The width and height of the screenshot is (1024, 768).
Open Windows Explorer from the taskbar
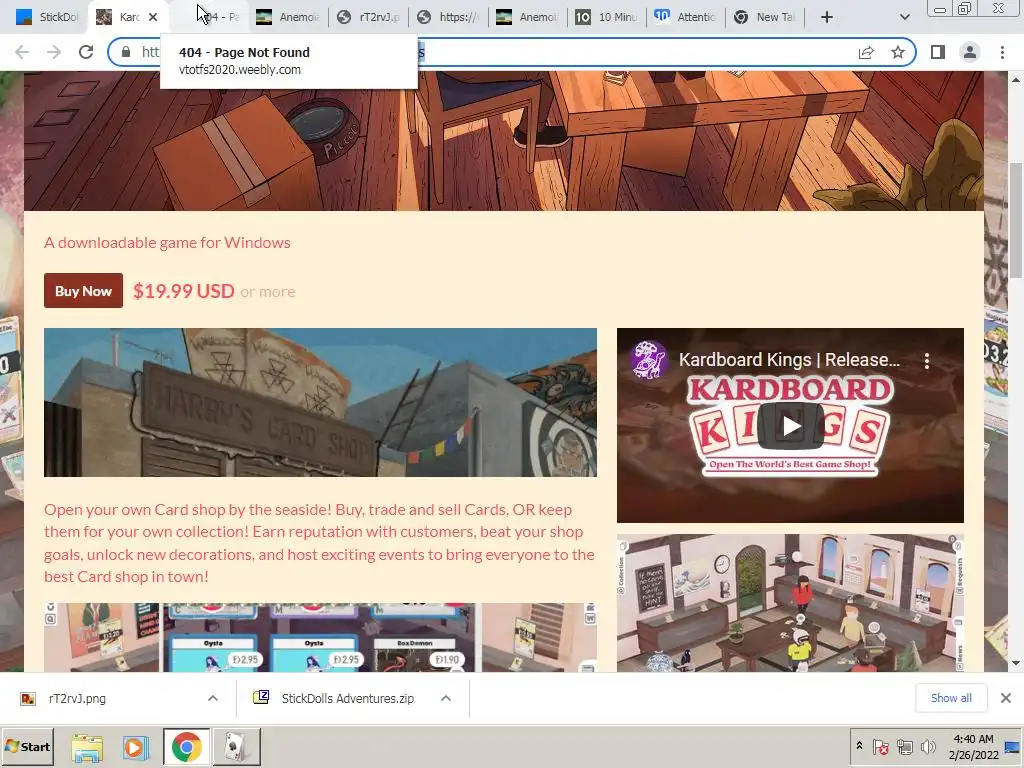(87, 747)
